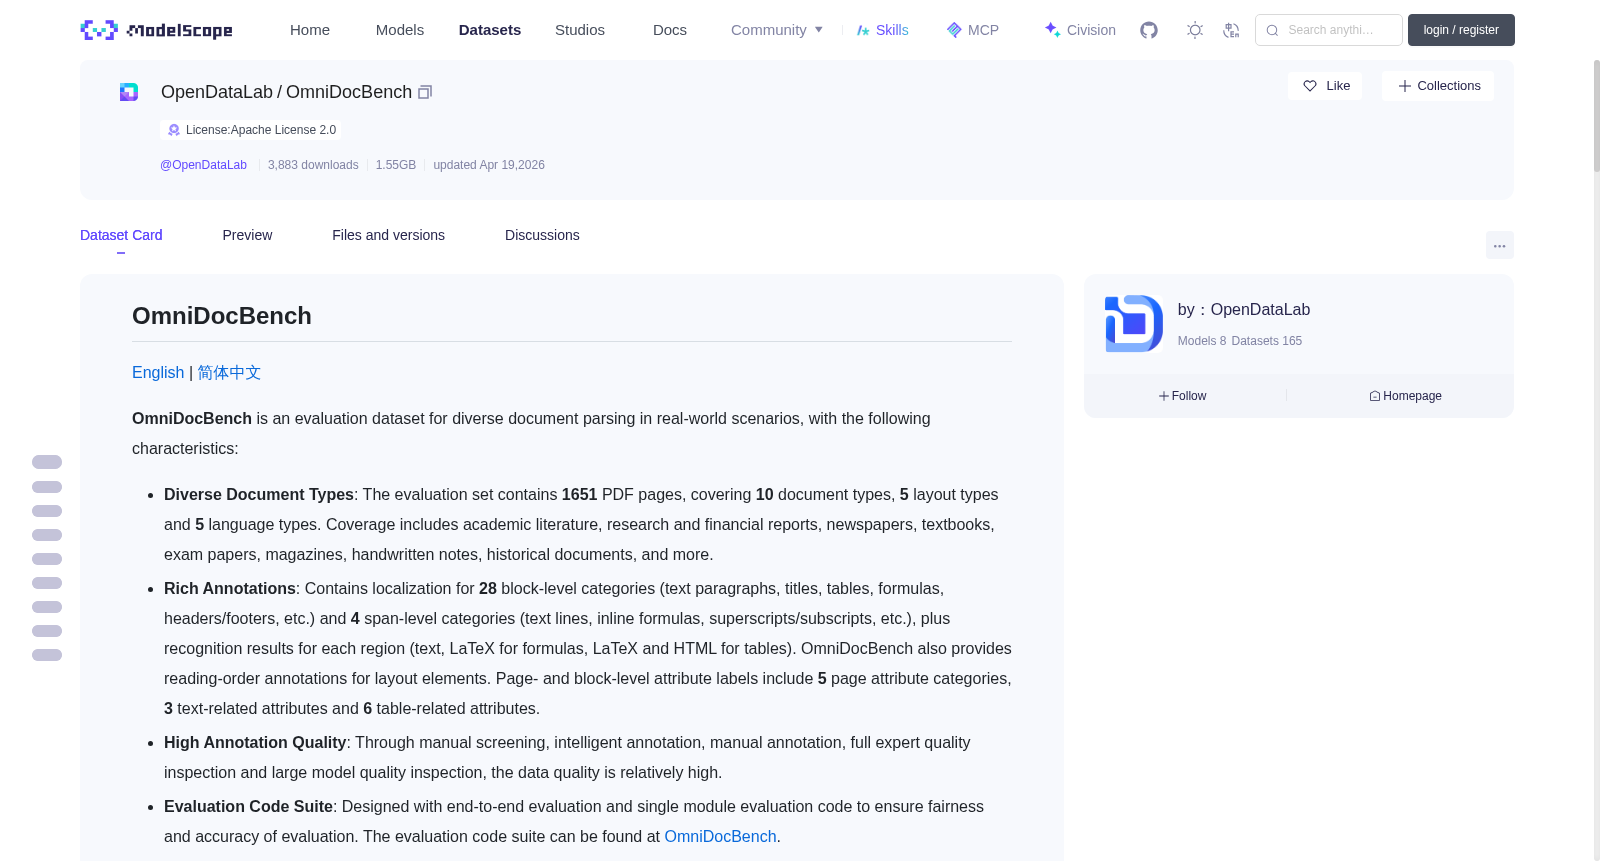Click the heart Like button
This screenshot has height=861, width=1600.
click(x=1325, y=86)
